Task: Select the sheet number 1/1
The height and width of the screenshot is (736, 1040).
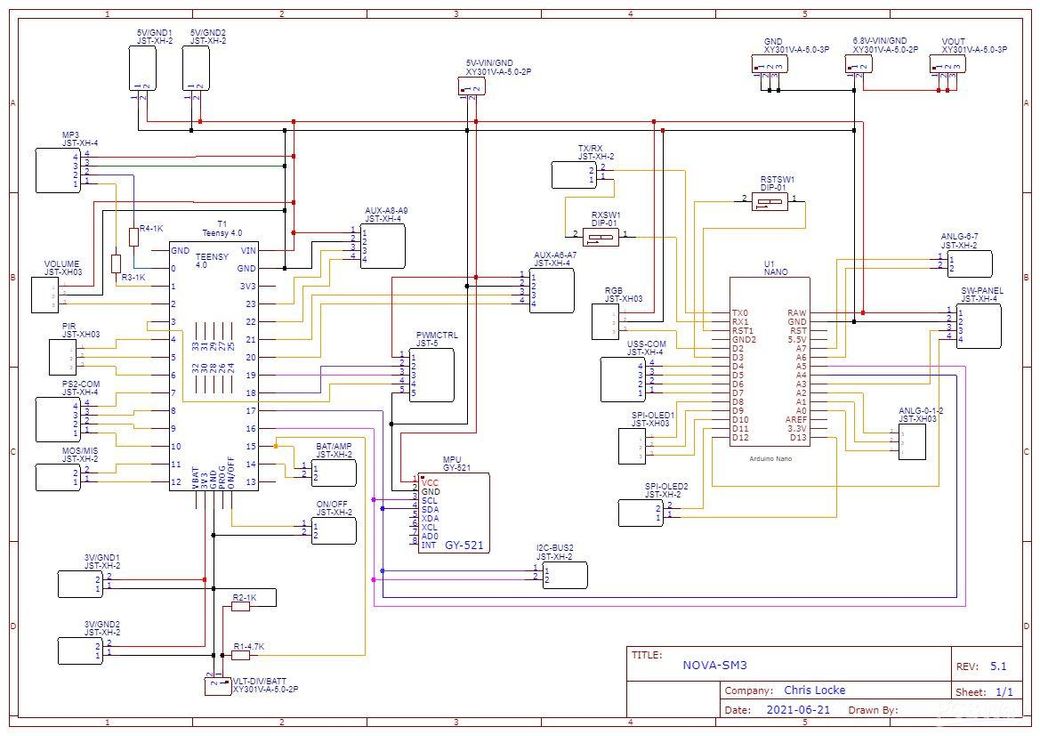Action: (x=1004, y=692)
